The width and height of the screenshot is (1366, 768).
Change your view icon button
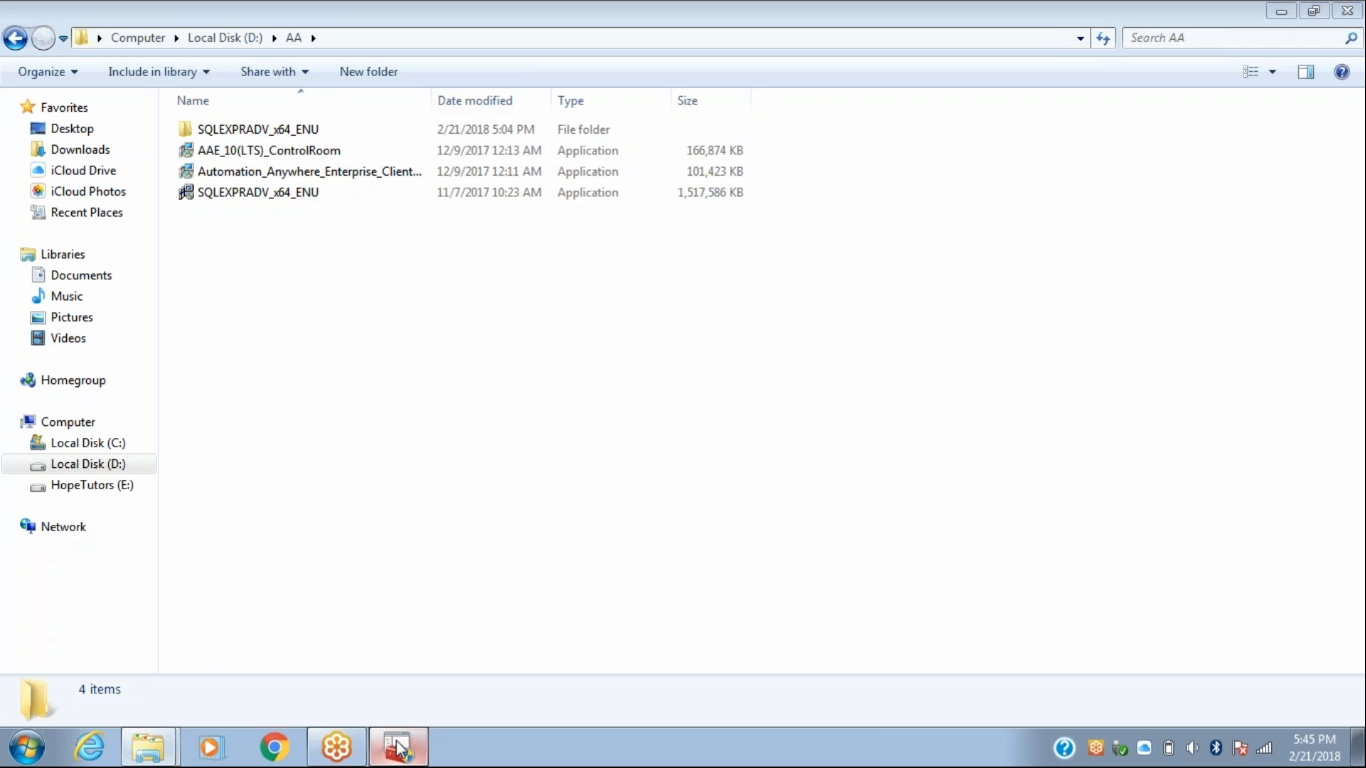click(1251, 72)
